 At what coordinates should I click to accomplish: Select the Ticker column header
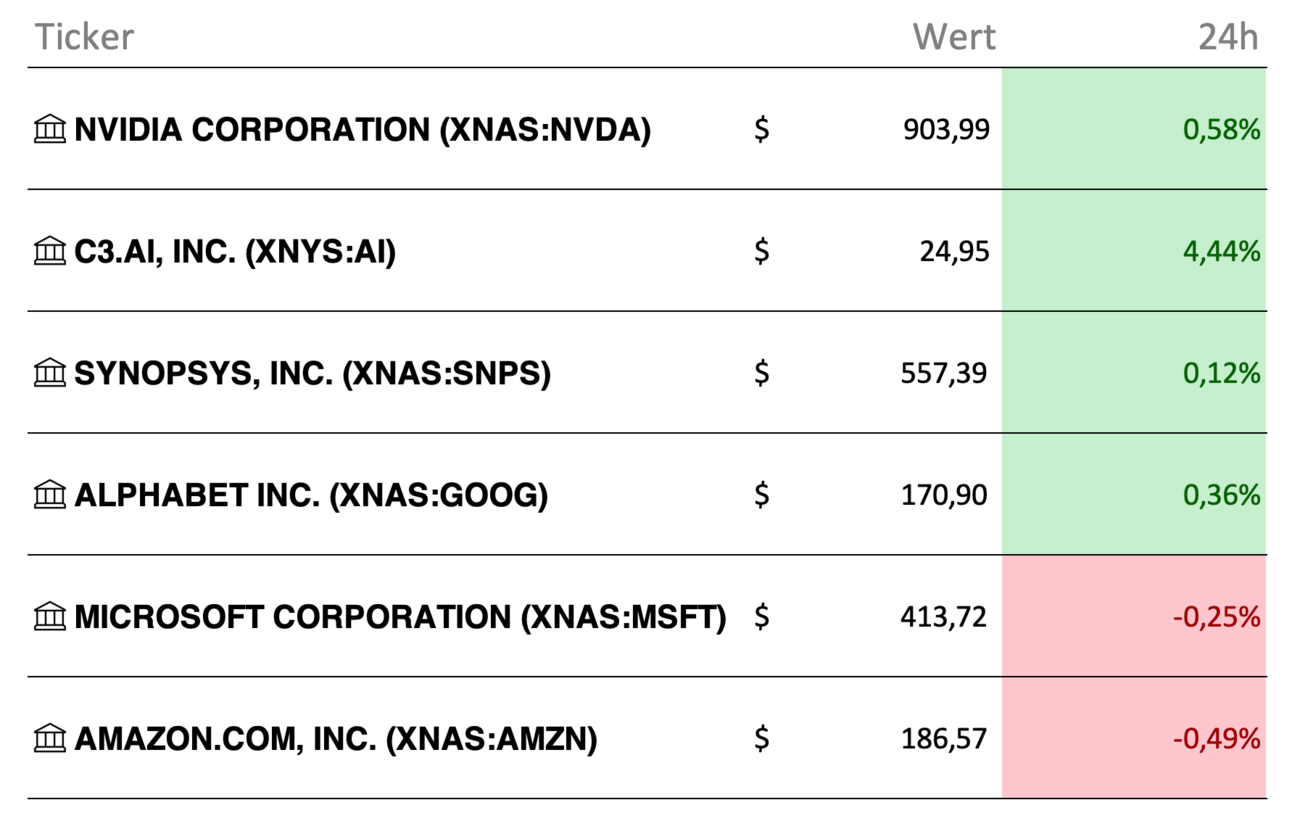(84, 37)
